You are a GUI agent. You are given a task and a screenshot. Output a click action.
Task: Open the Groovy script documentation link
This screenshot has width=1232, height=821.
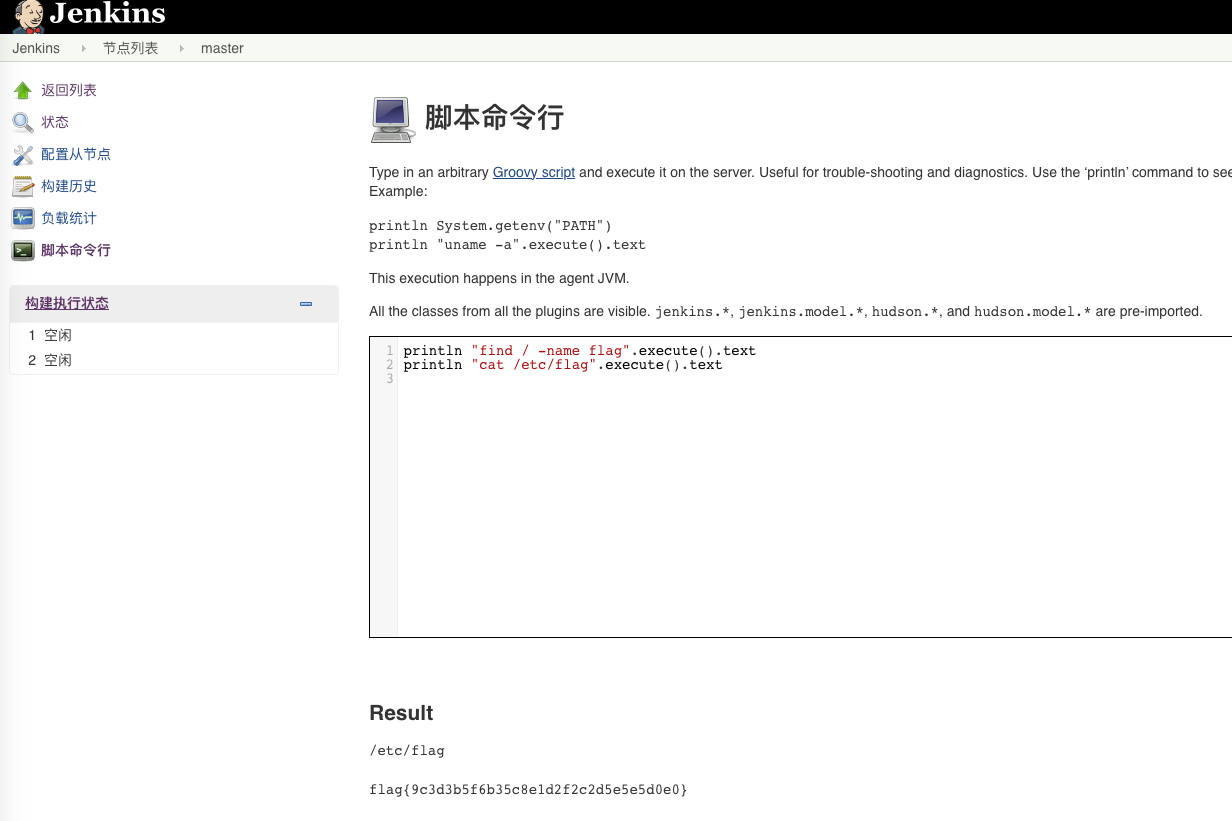click(x=533, y=172)
